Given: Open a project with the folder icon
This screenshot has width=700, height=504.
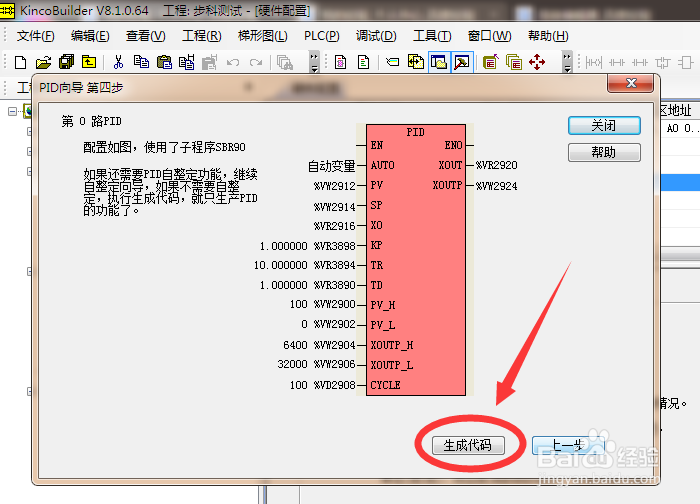Looking at the screenshot, I should click(x=43, y=62).
